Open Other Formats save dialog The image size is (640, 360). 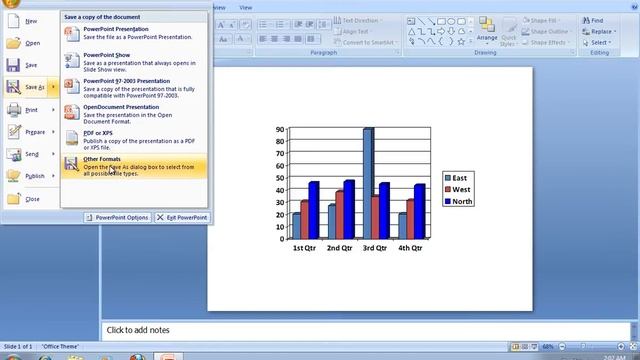click(134, 166)
